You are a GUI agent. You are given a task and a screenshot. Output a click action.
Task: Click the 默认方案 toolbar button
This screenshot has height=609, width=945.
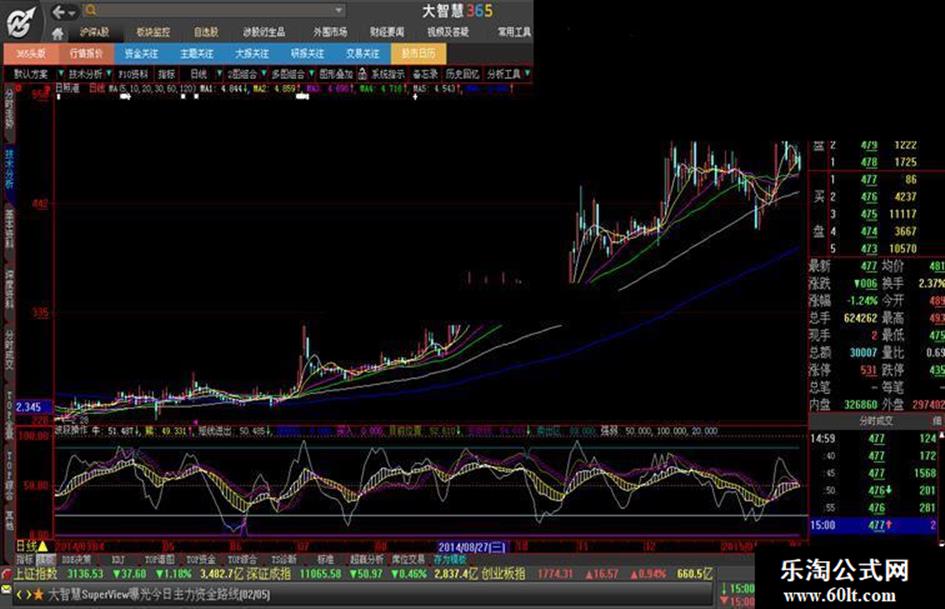(31, 74)
